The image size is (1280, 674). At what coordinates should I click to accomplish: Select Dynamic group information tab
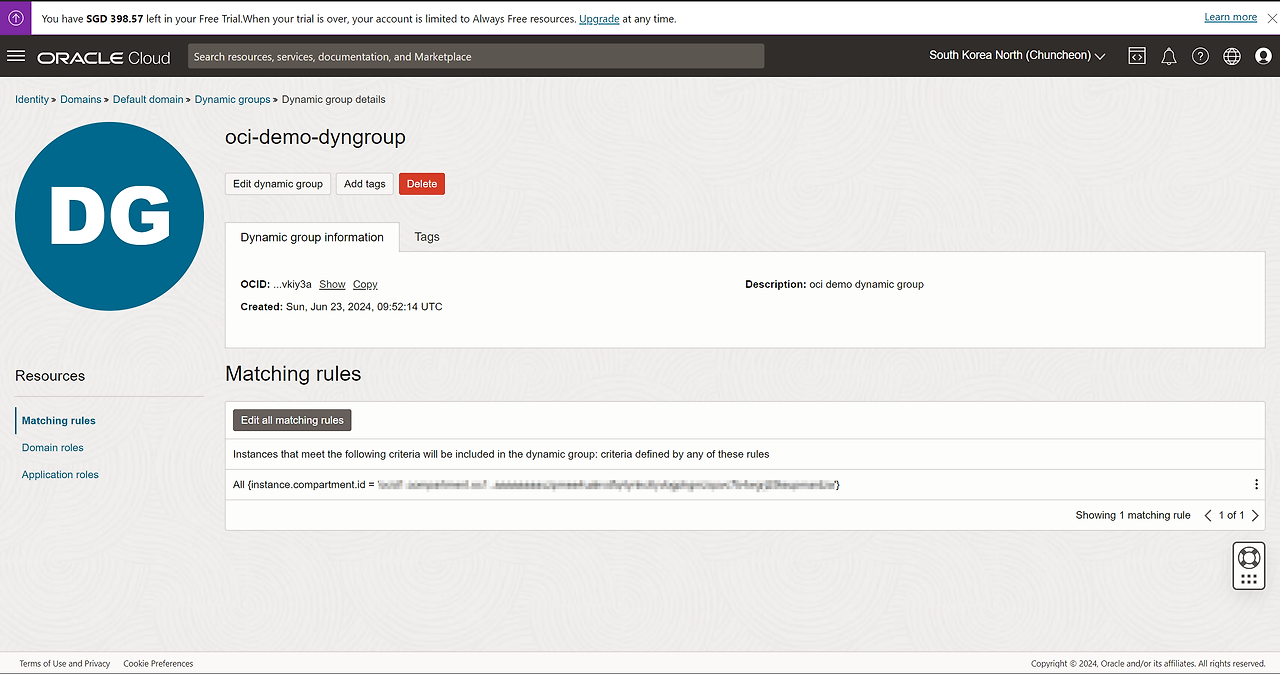point(312,238)
